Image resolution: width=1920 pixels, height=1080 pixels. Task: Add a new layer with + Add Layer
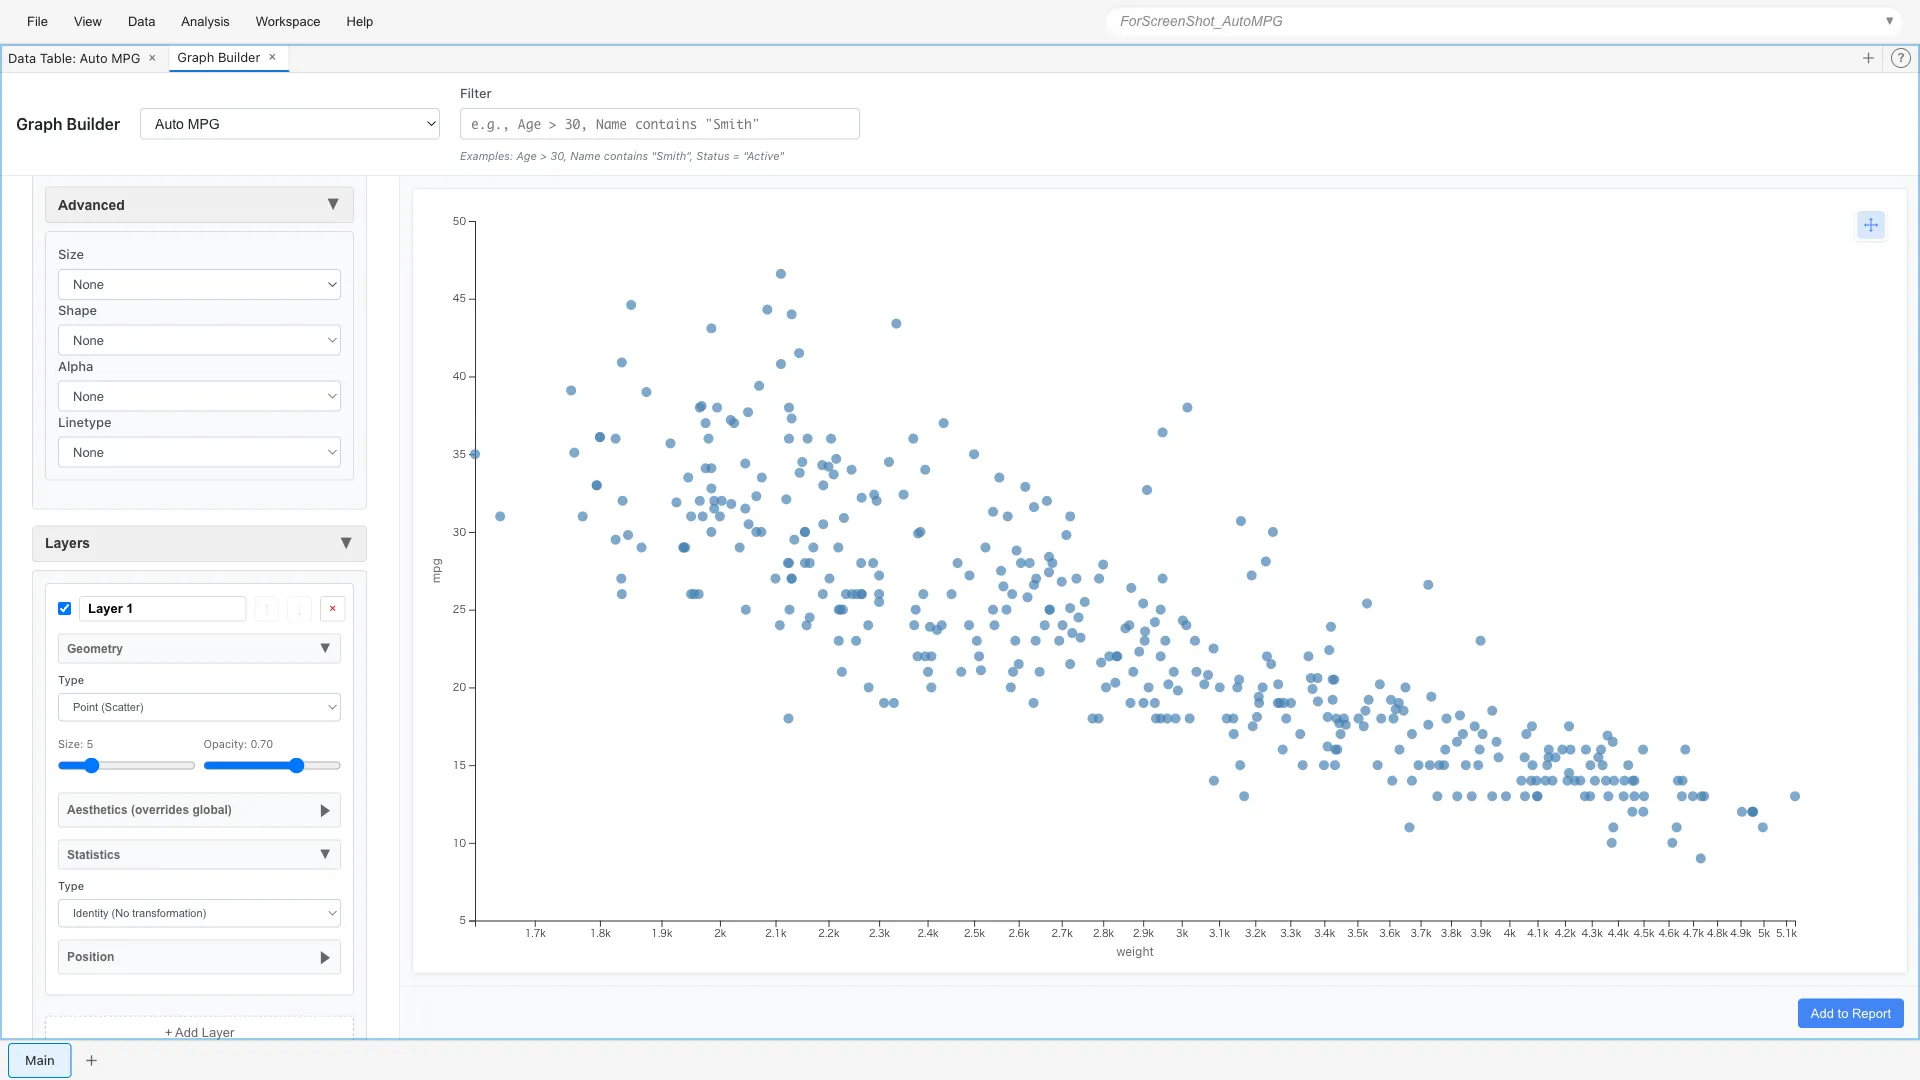tap(198, 1032)
